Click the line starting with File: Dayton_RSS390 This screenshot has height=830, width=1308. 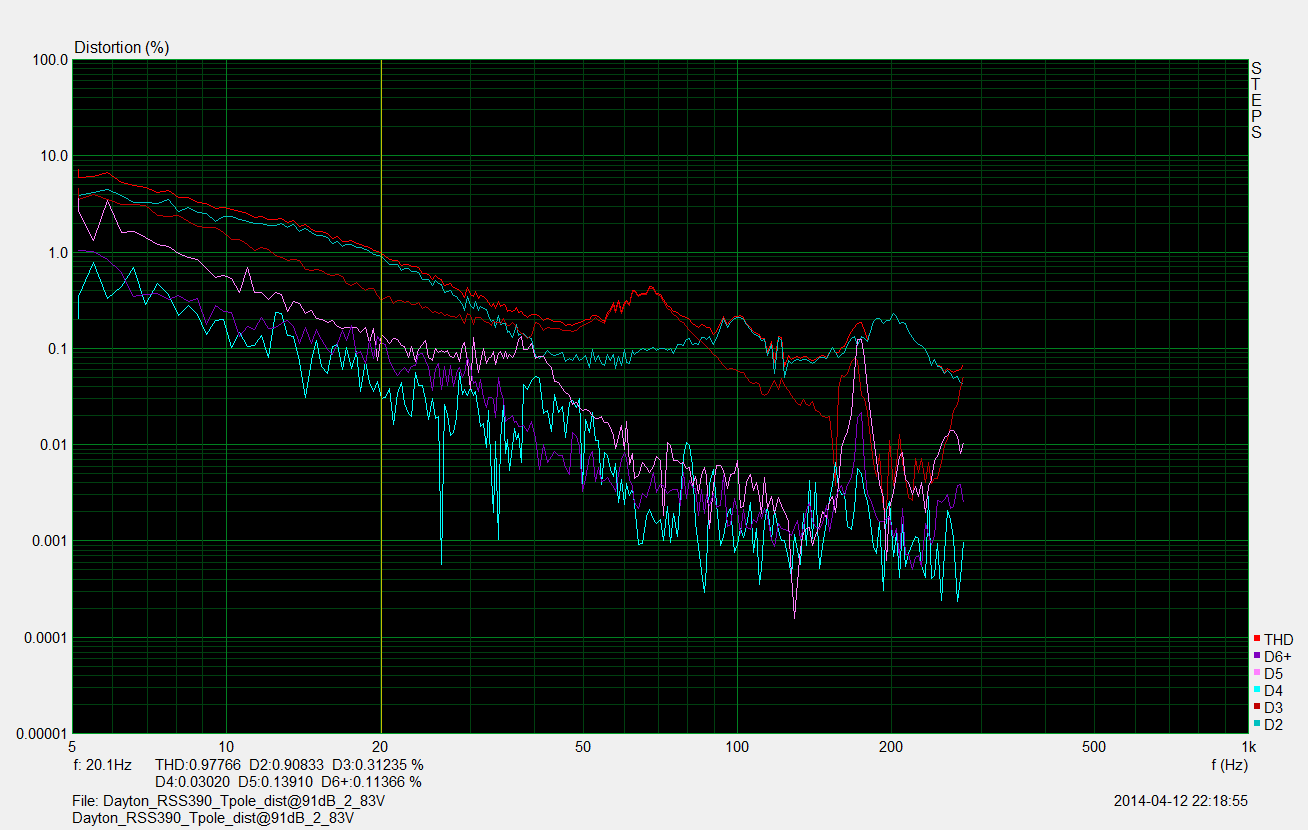(x=229, y=801)
